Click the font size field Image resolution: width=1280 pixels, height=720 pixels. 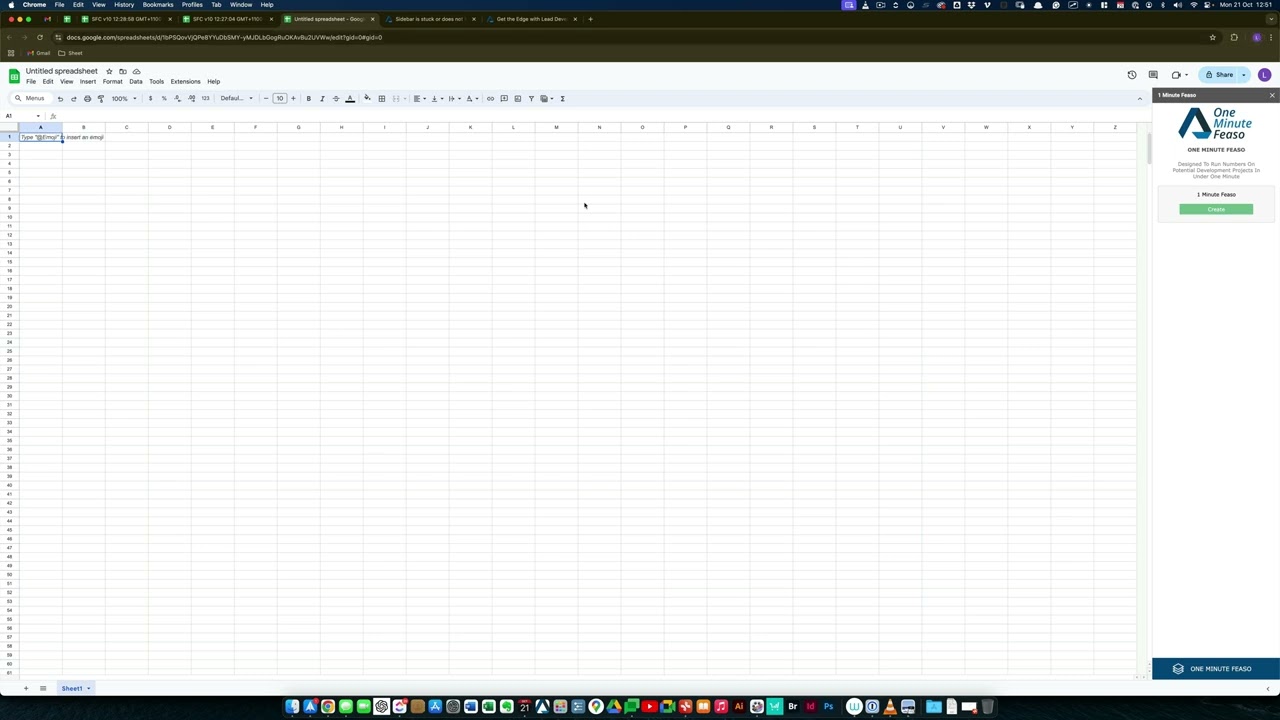click(280, 98)
